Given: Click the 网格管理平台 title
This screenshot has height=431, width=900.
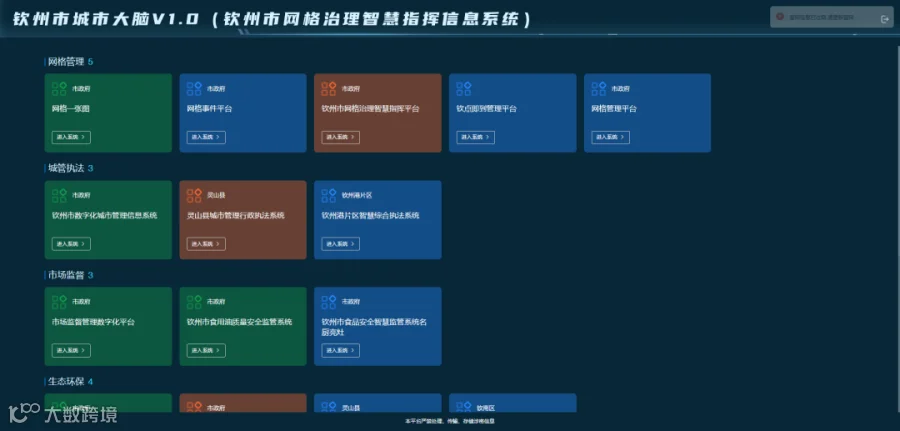Looking at the screenshot, I should click(x=614, y=108).
